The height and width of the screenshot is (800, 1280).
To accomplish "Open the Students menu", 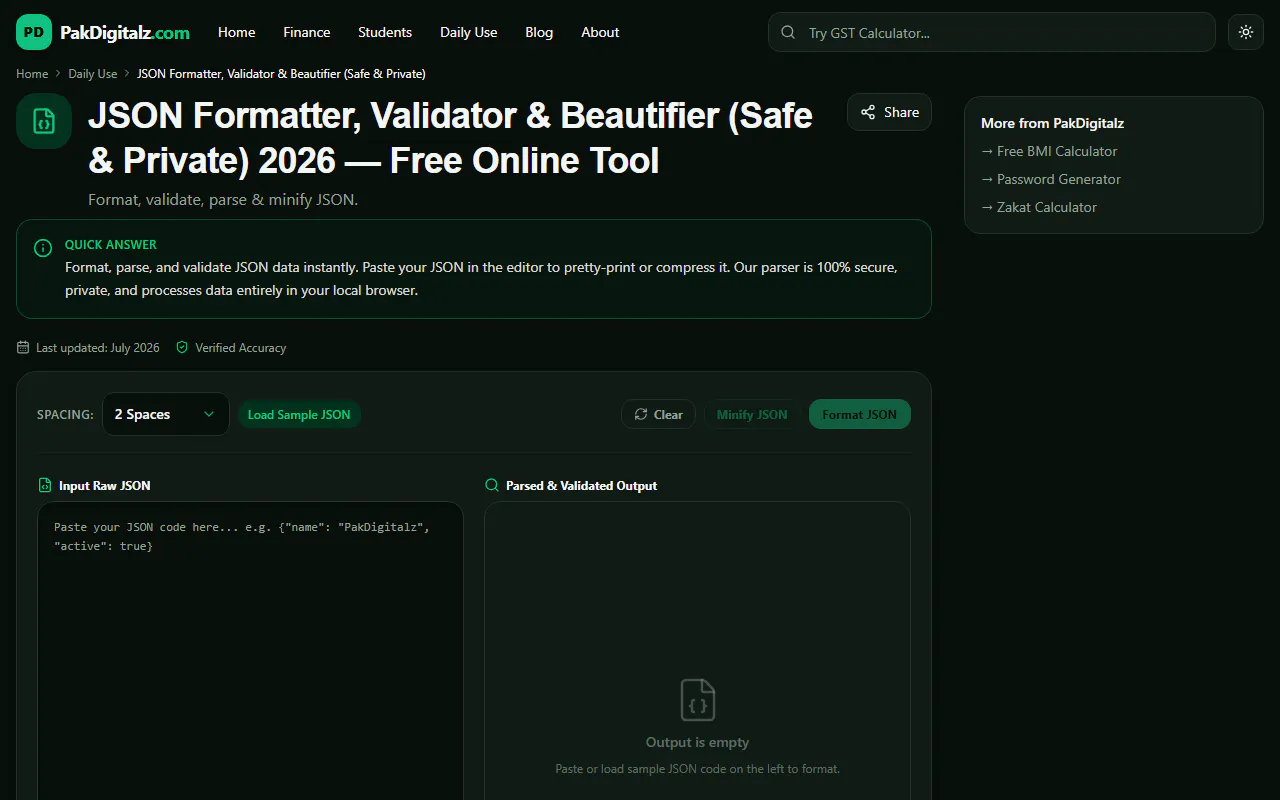I will [385, 32].
